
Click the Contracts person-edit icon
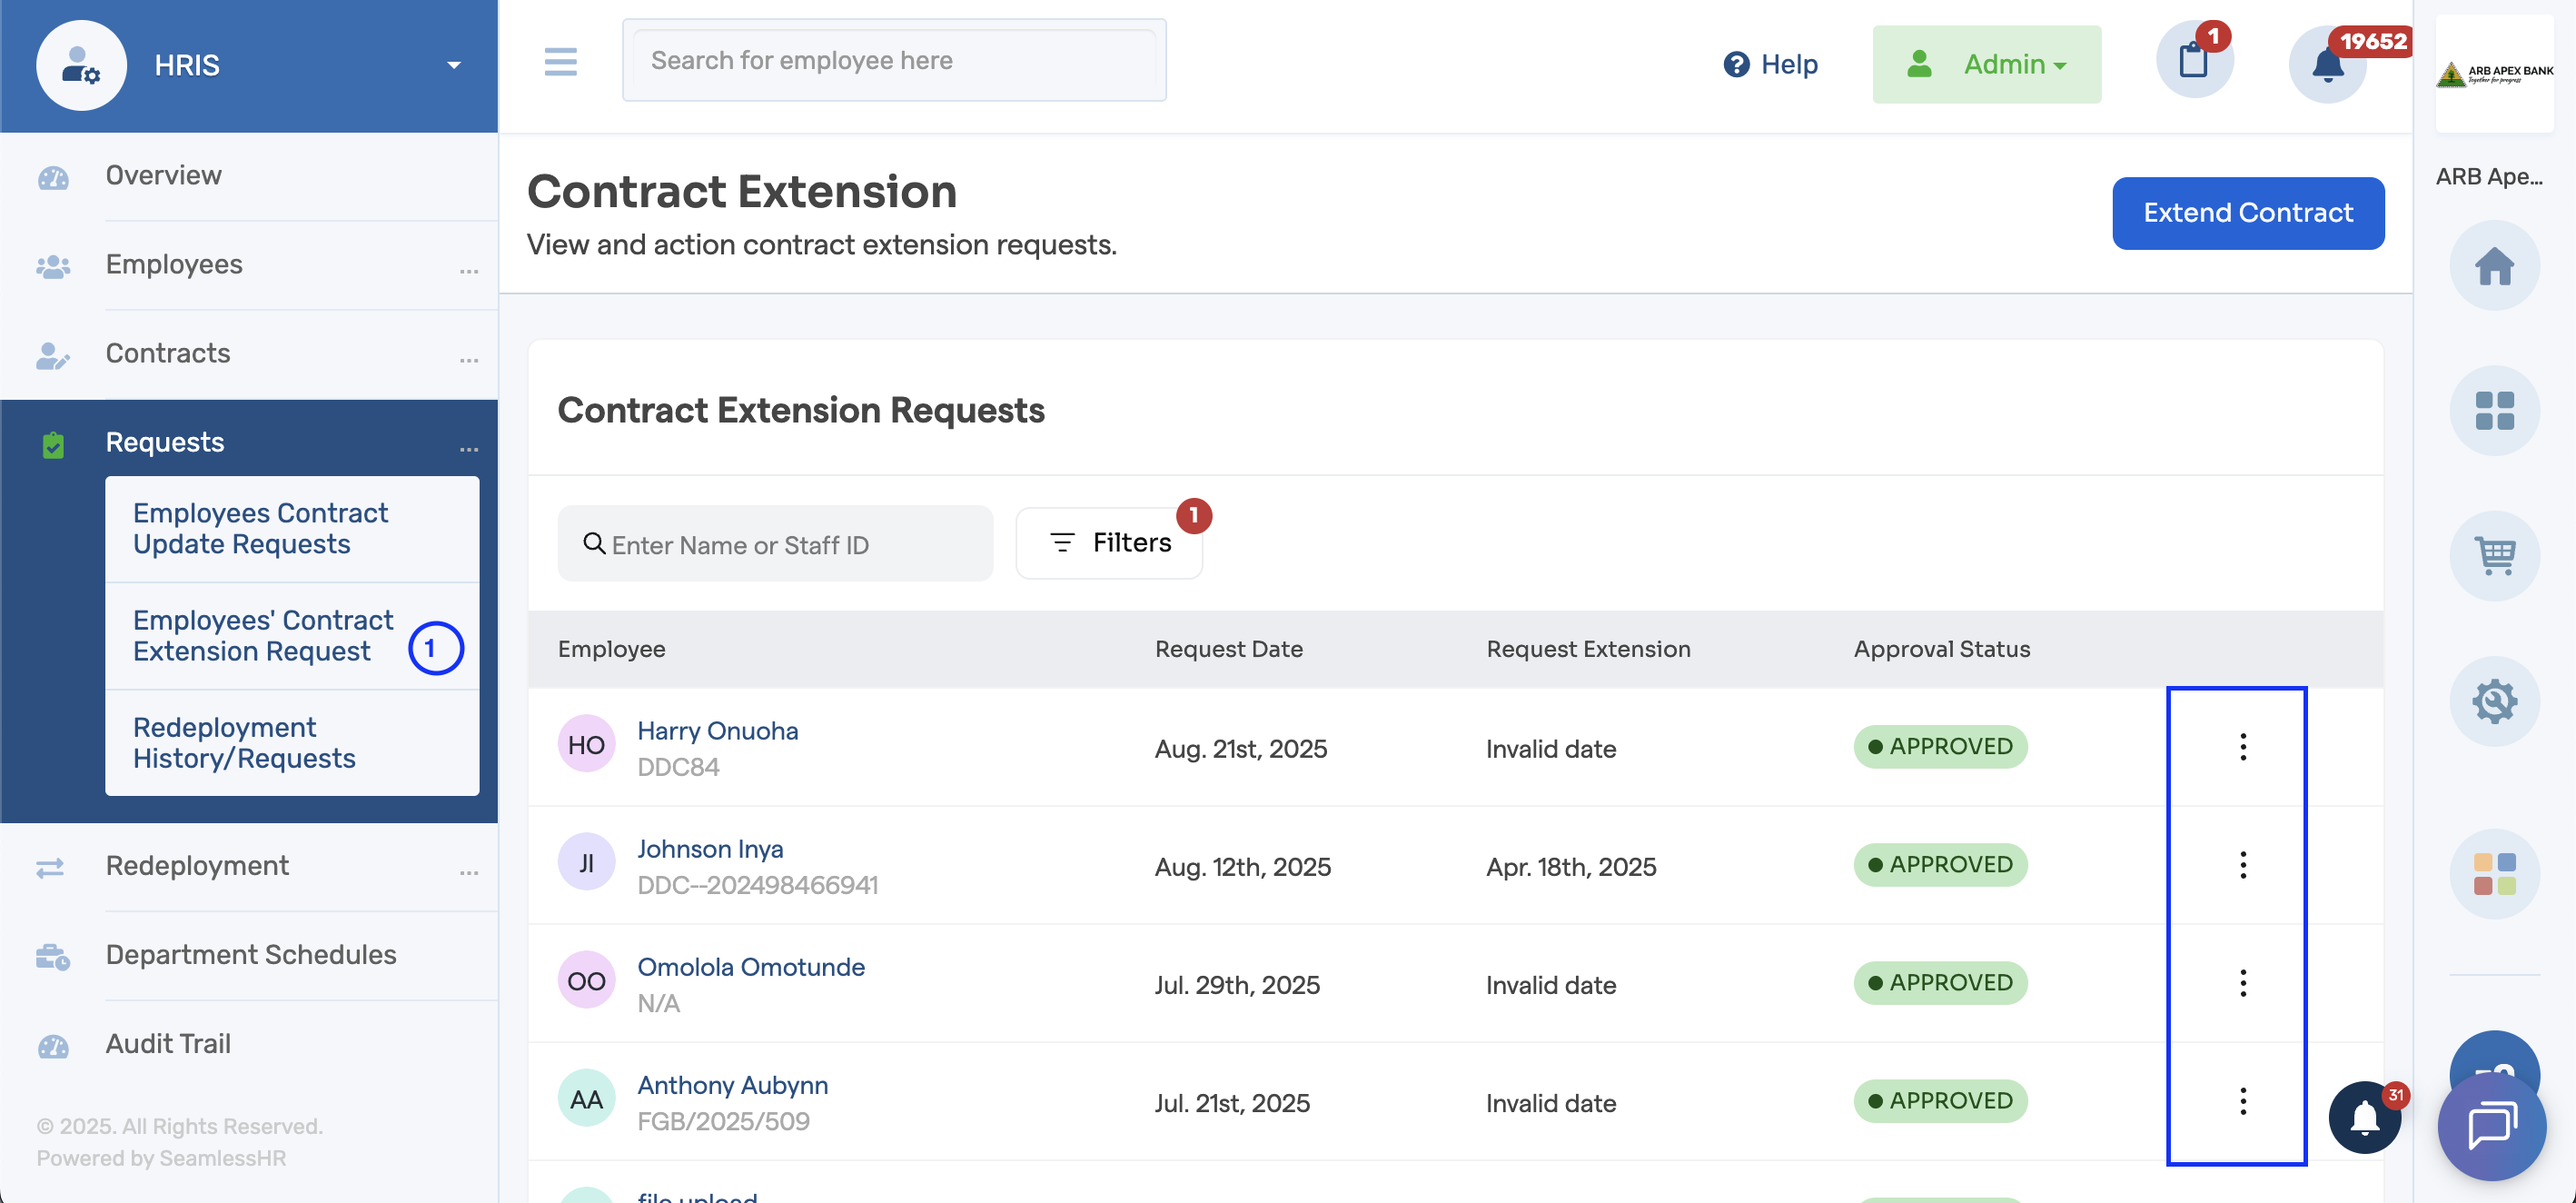[x=53, y=355]
